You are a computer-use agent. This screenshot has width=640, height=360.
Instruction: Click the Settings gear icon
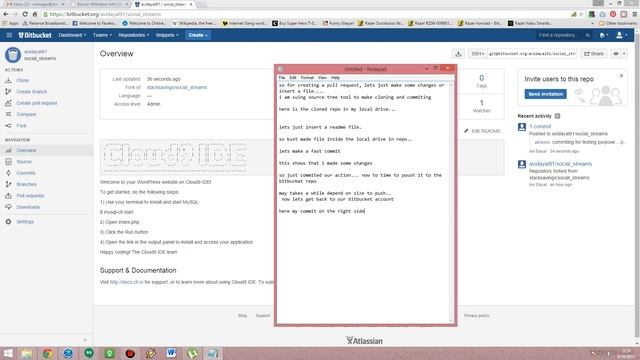[x=8, y=222]
